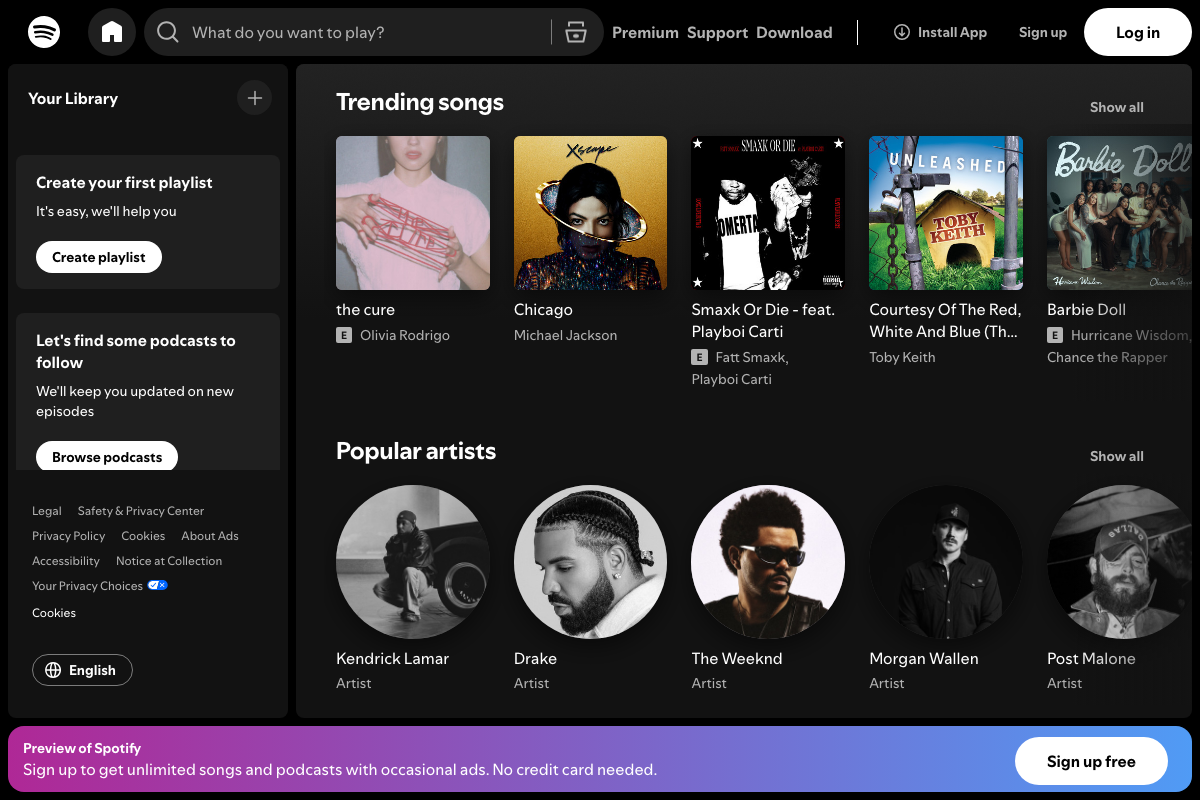Open the Support page
The width and height of the screenshot is (1200, 800).
(717, 32)
